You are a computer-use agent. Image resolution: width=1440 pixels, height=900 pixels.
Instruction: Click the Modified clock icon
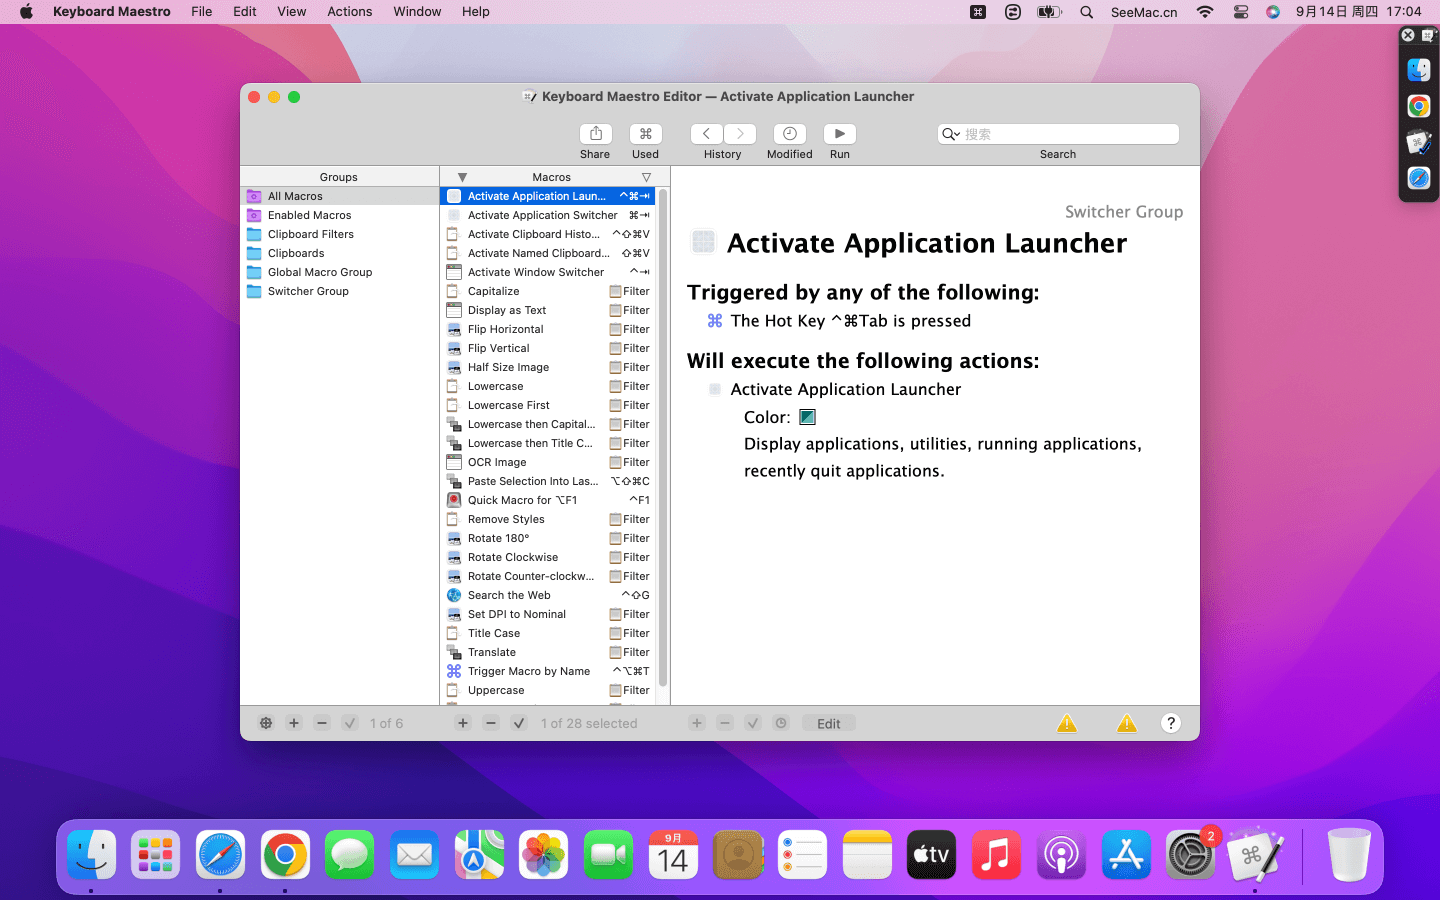click(x=789, y=134)
